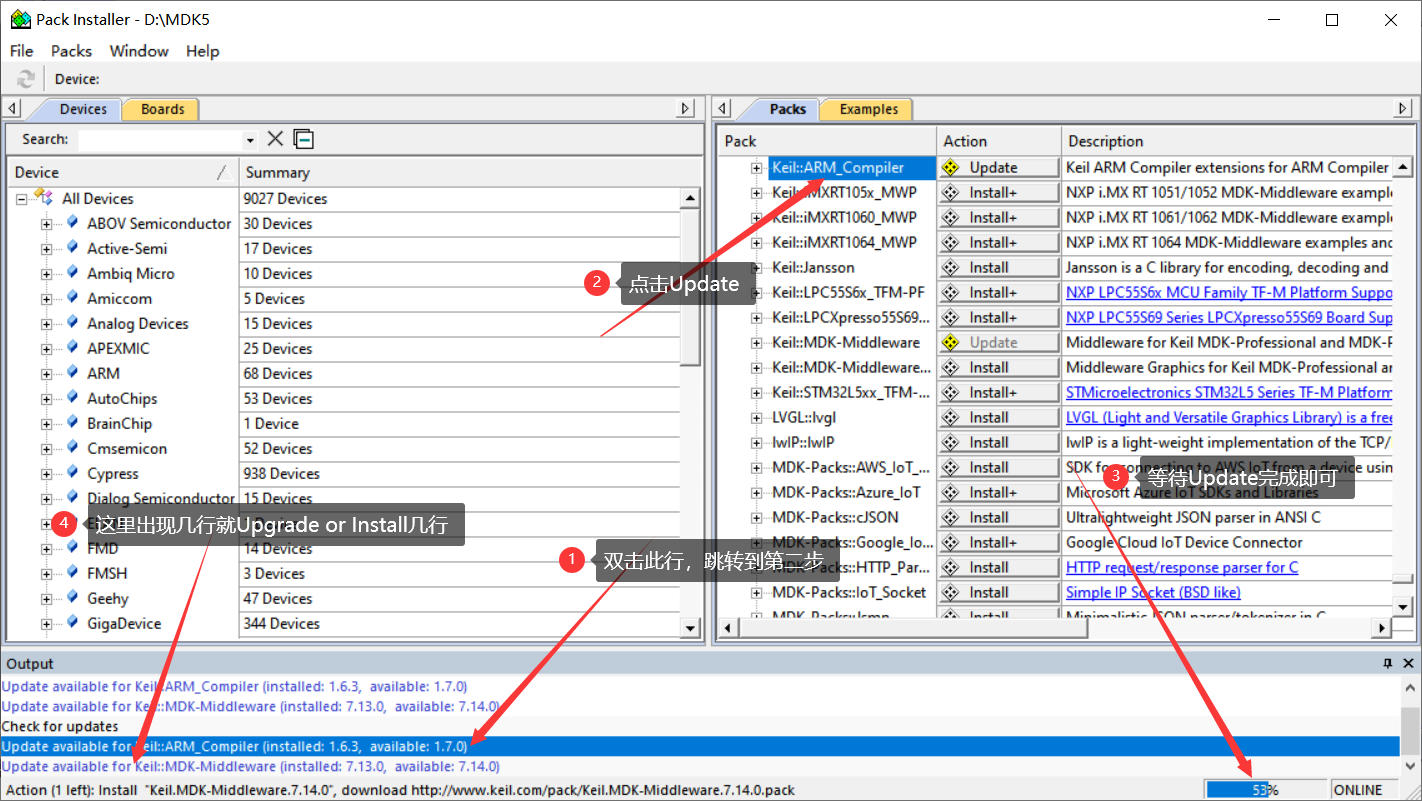Expand the ABOV Semiconductor node
This screenshot has width=1422, height=801.
(46, 224)
